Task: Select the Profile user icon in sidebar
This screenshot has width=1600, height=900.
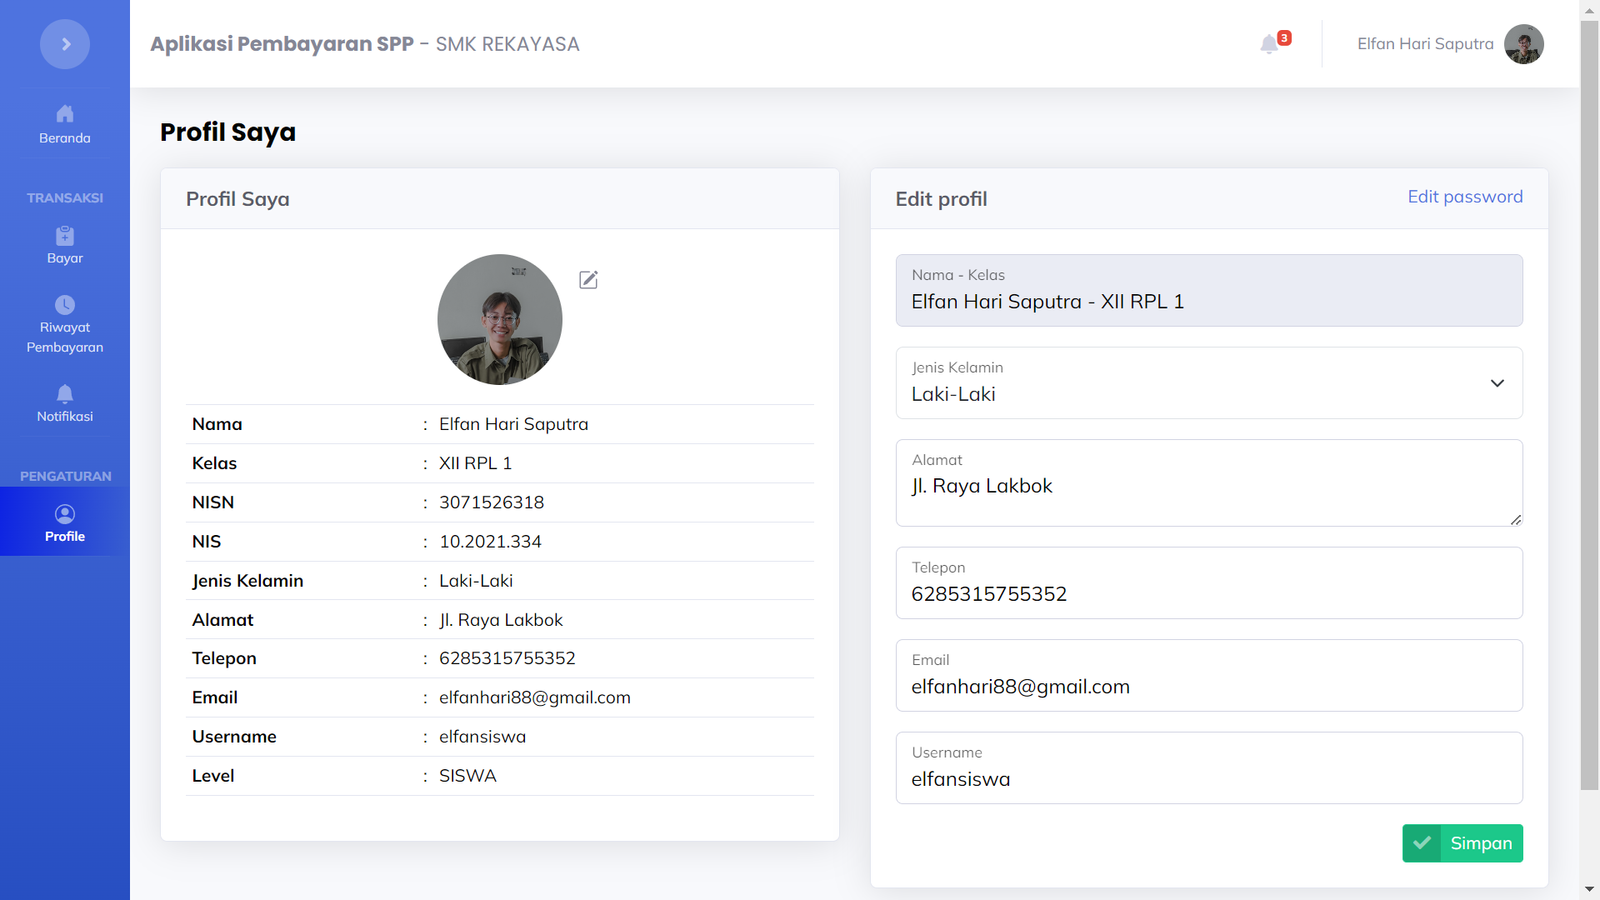Action: click(65, 515)
